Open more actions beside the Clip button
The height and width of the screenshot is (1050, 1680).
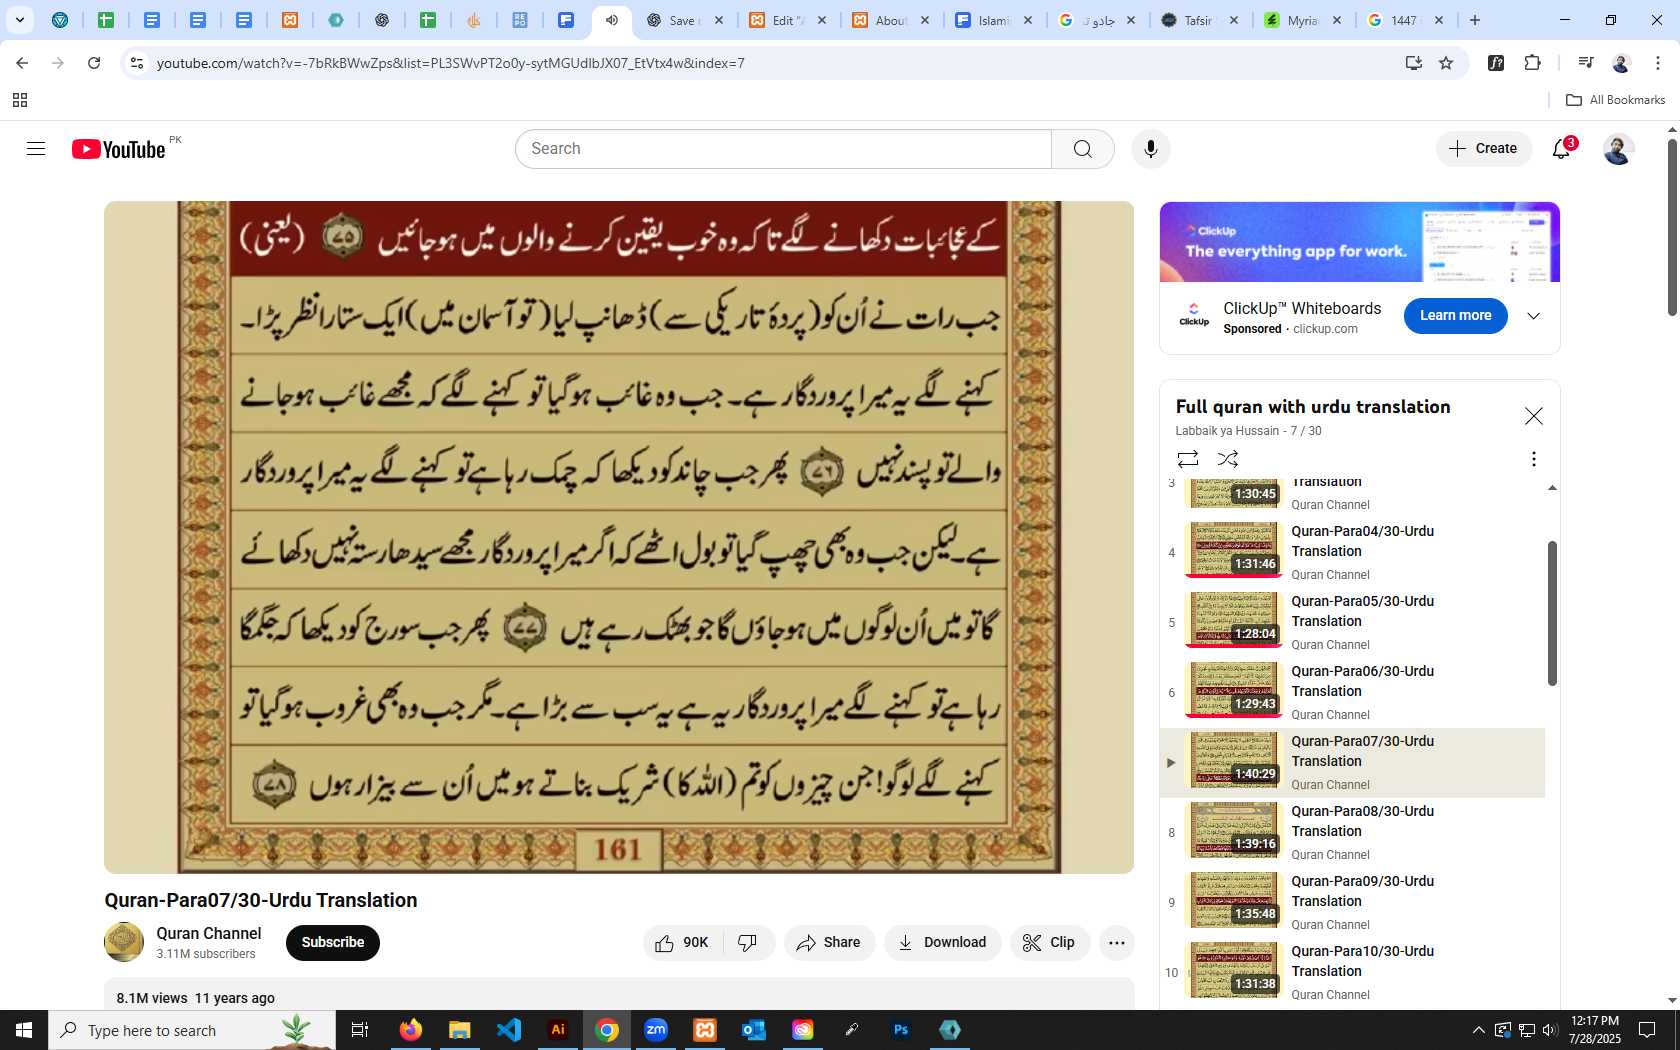click(x=1117, y=943)
